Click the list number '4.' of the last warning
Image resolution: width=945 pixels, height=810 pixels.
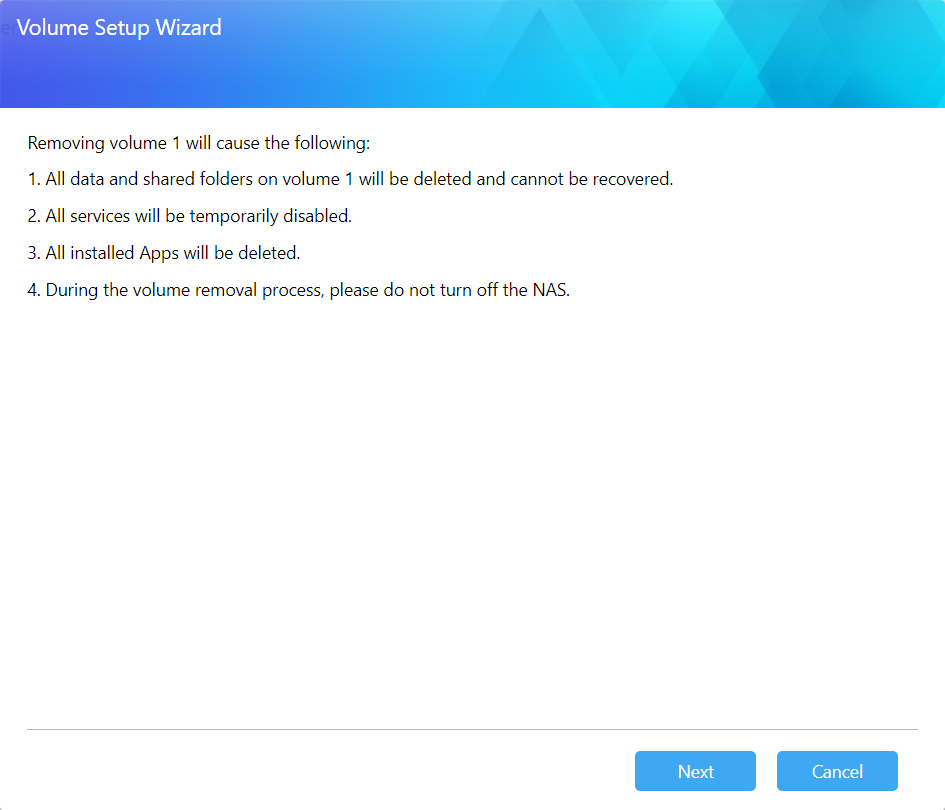pyautogui.click(x=34, y=290)
